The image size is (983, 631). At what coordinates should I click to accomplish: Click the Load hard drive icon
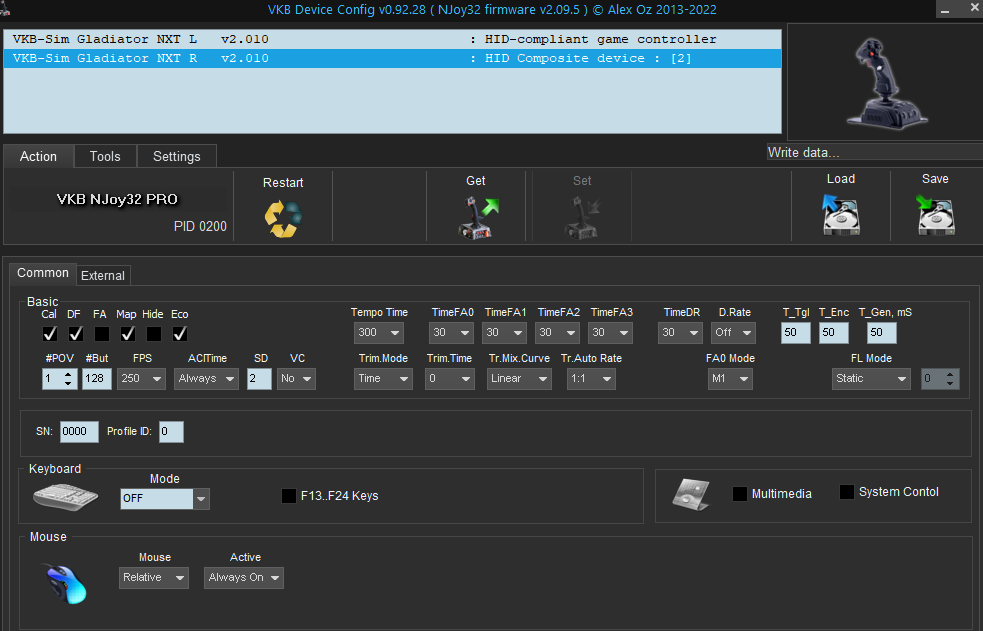point(841,214)
